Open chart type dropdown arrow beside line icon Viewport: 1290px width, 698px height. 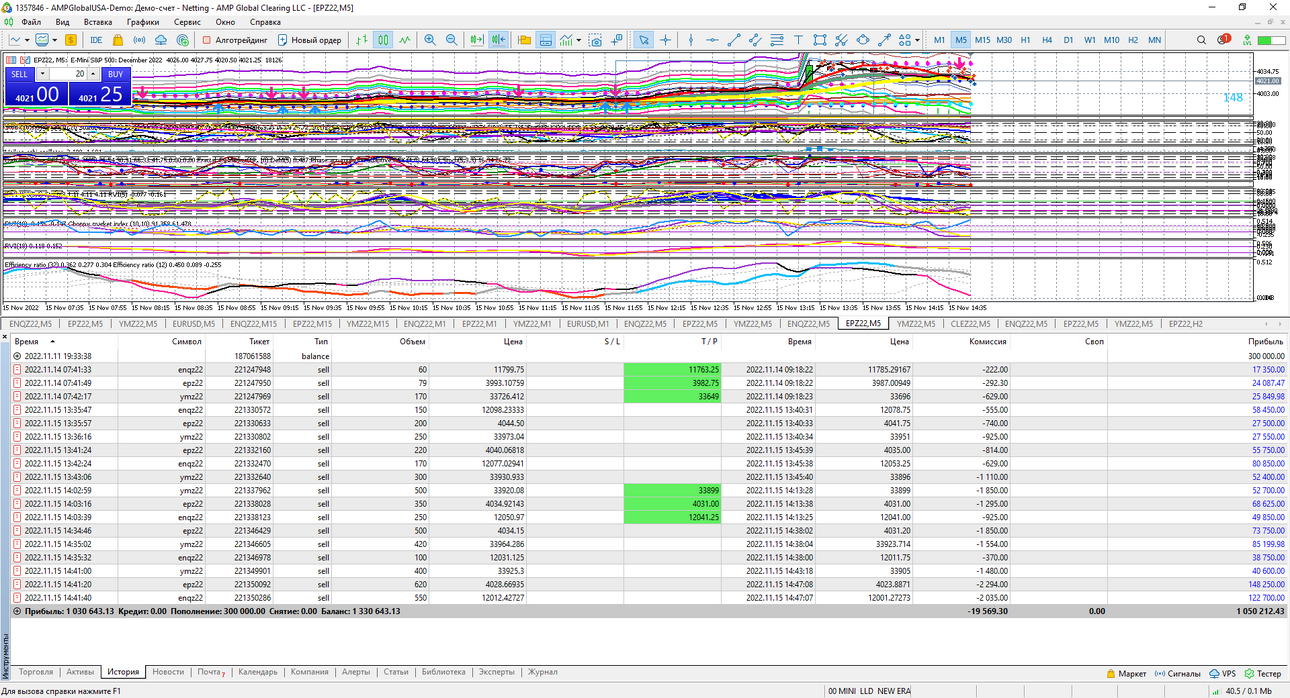coord(27,40)
